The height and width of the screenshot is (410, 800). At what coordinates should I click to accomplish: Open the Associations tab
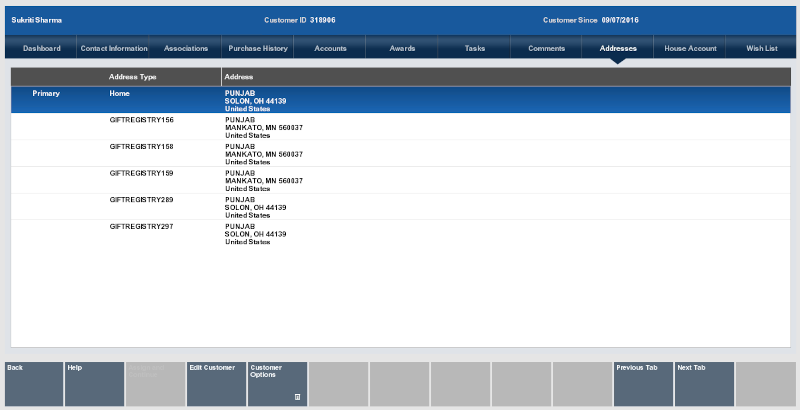186,48
